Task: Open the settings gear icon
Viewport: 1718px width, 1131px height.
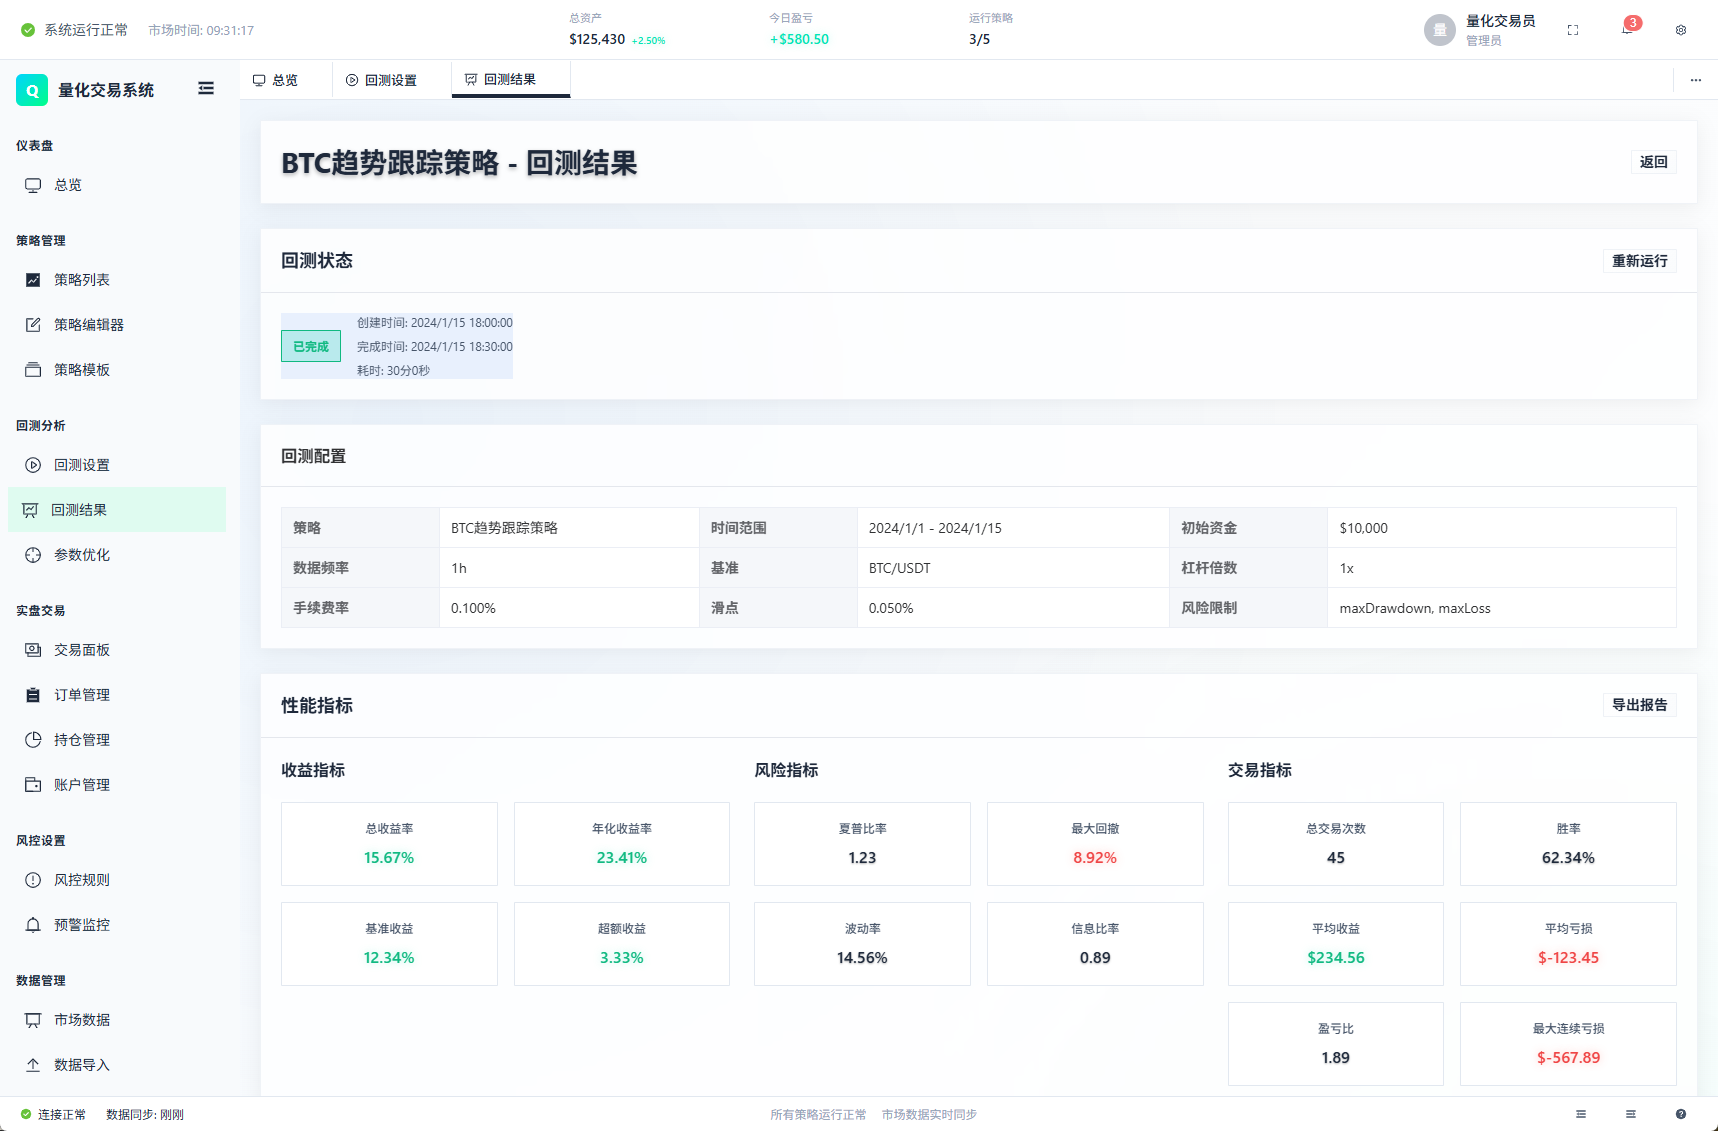Action: coord(1681,30)
